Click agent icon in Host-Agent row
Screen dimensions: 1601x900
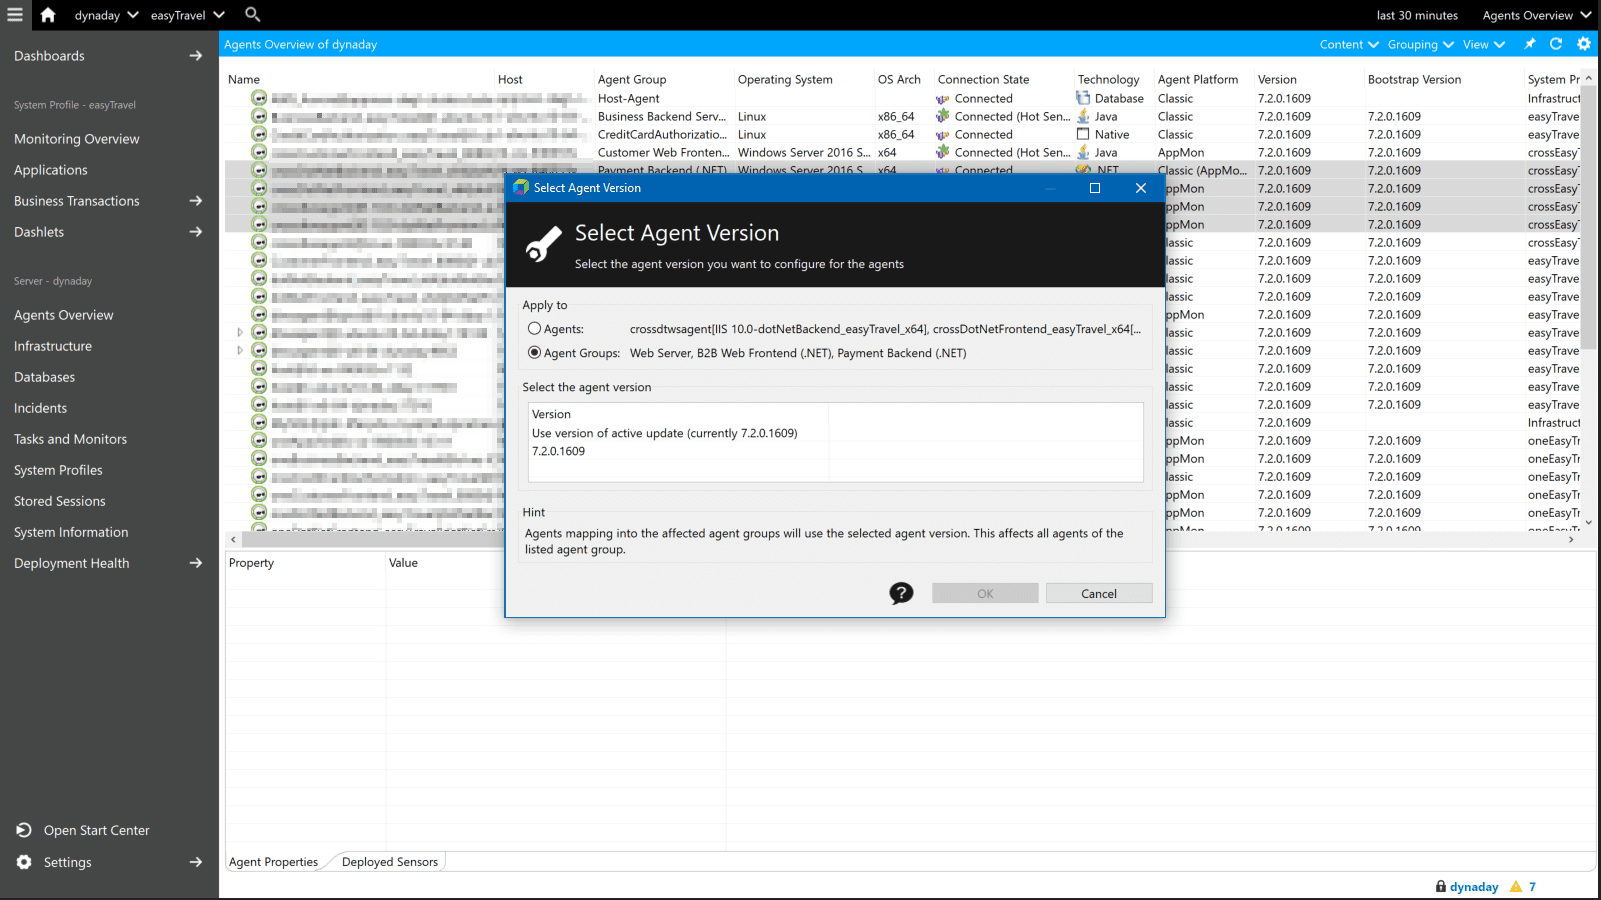(x=259, y=98)
